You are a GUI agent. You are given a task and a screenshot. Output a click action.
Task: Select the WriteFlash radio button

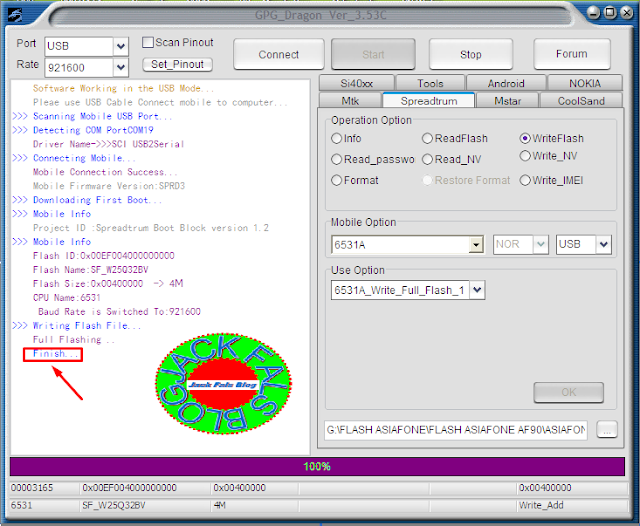[525, 138]
